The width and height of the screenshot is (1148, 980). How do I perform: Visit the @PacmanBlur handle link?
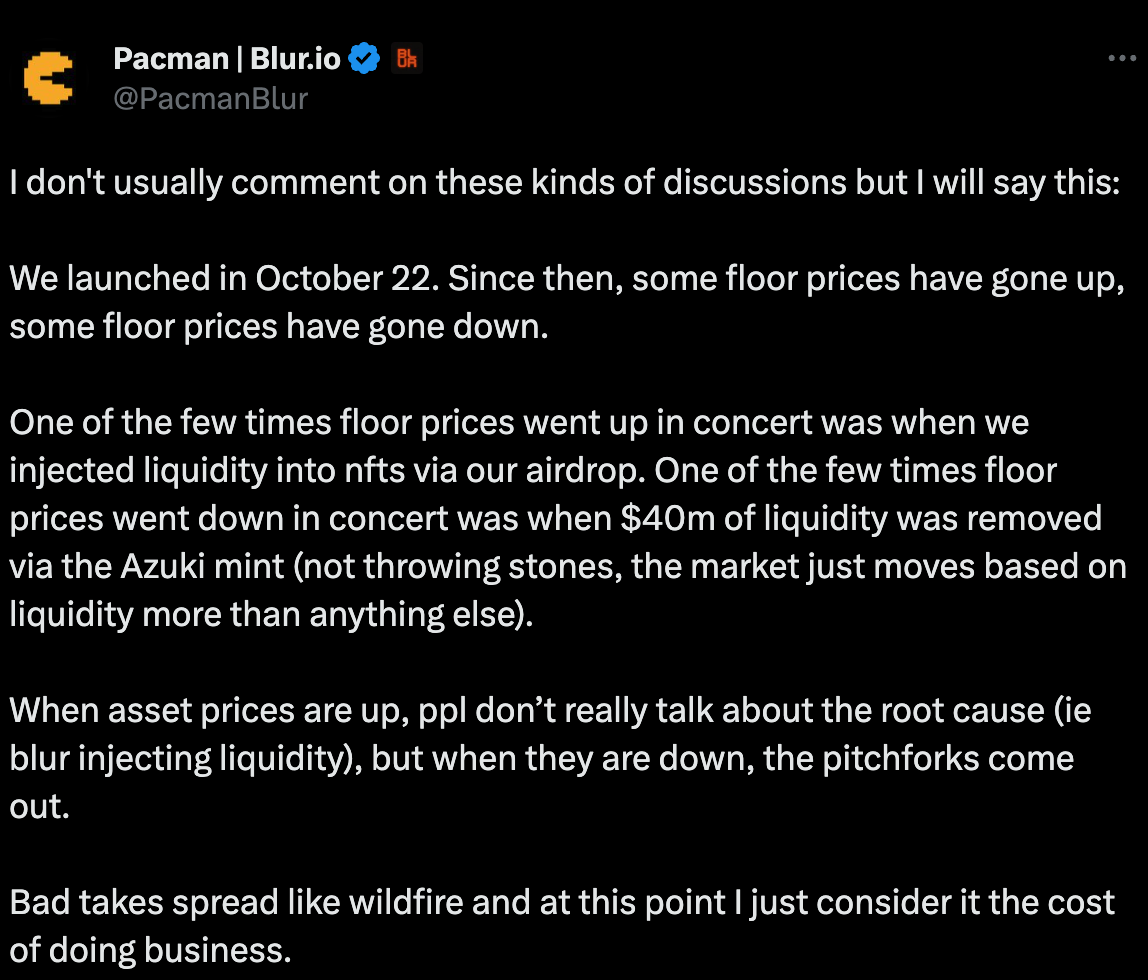[210, 98]
